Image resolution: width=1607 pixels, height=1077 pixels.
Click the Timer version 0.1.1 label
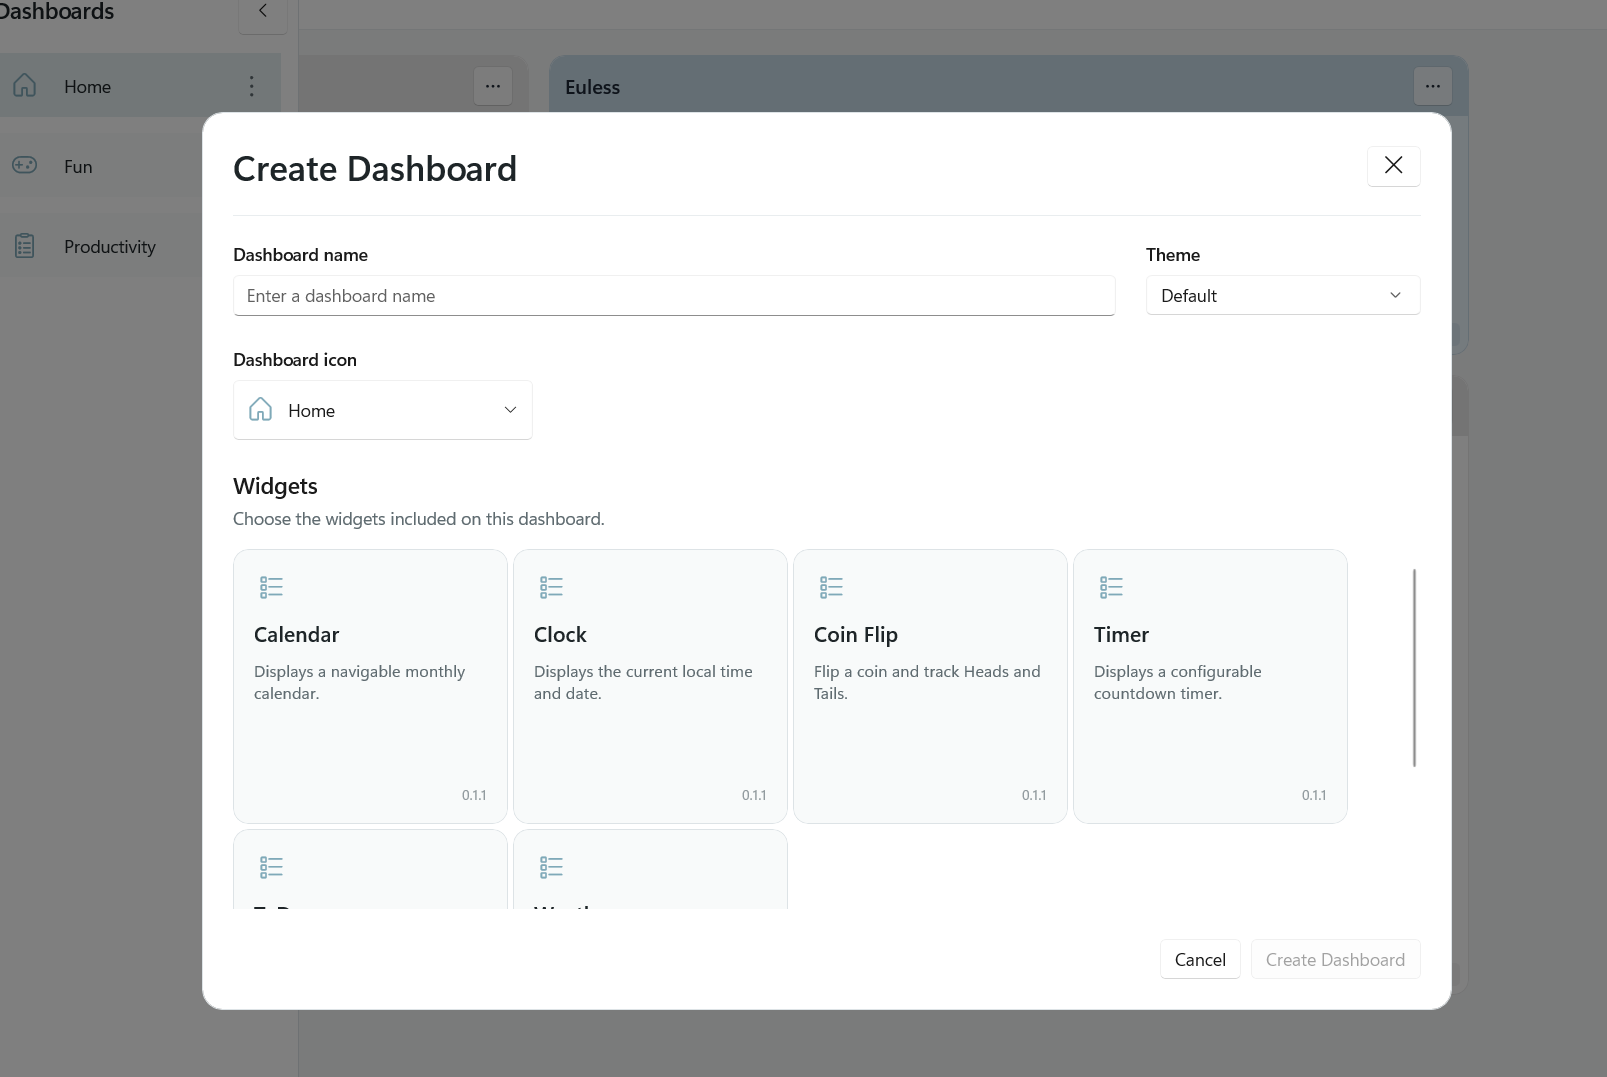click(1314, 795)
